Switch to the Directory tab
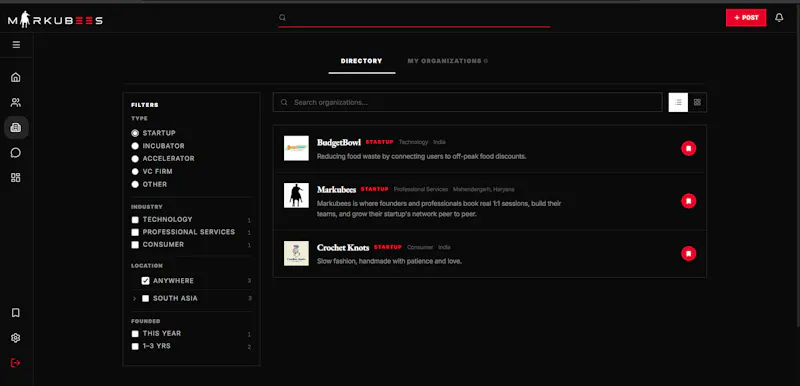Image resolution: width=800 pixels, height=386 pixels. tap(362, 61)
